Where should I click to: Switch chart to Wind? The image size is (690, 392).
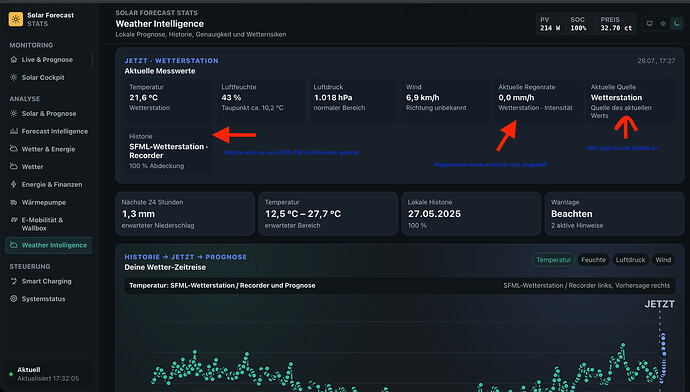(663, 260)
